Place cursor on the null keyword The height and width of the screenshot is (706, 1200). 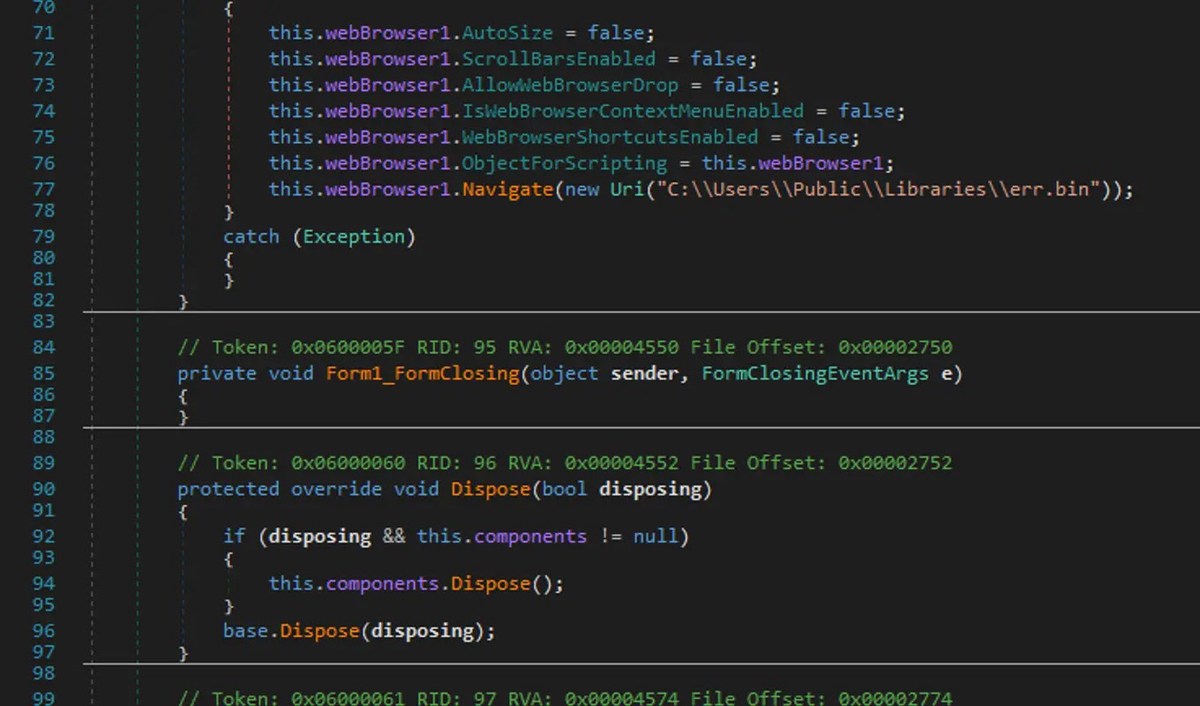click(655, 536)
